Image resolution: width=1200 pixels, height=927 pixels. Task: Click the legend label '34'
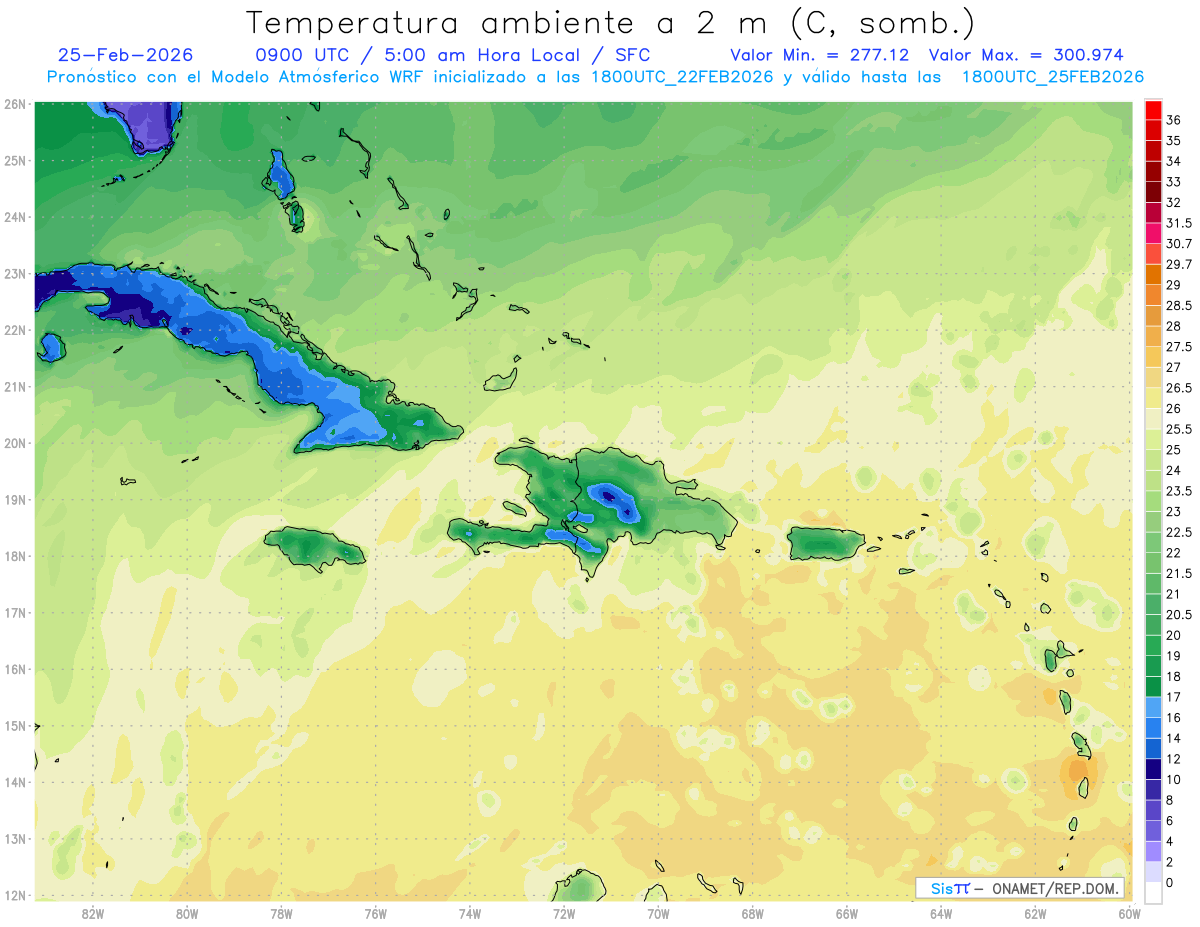point(1173,161)
